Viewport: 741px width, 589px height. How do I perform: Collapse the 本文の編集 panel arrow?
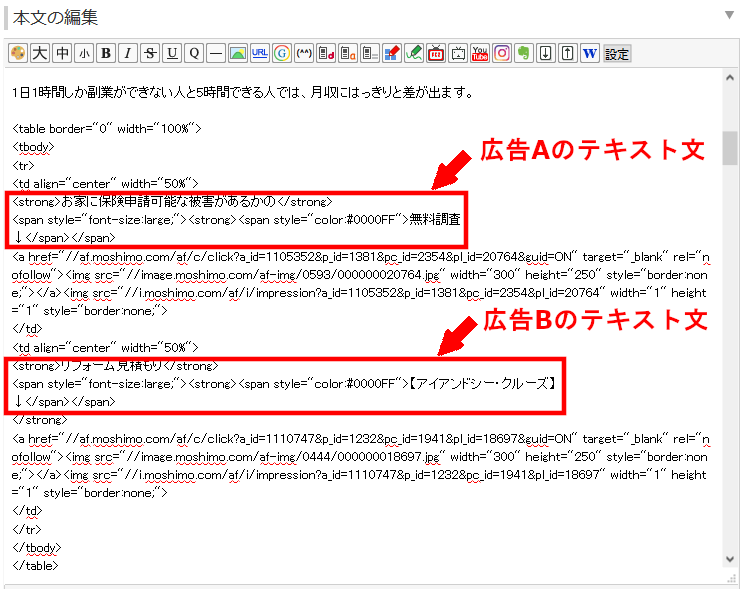tap(729, 15)
